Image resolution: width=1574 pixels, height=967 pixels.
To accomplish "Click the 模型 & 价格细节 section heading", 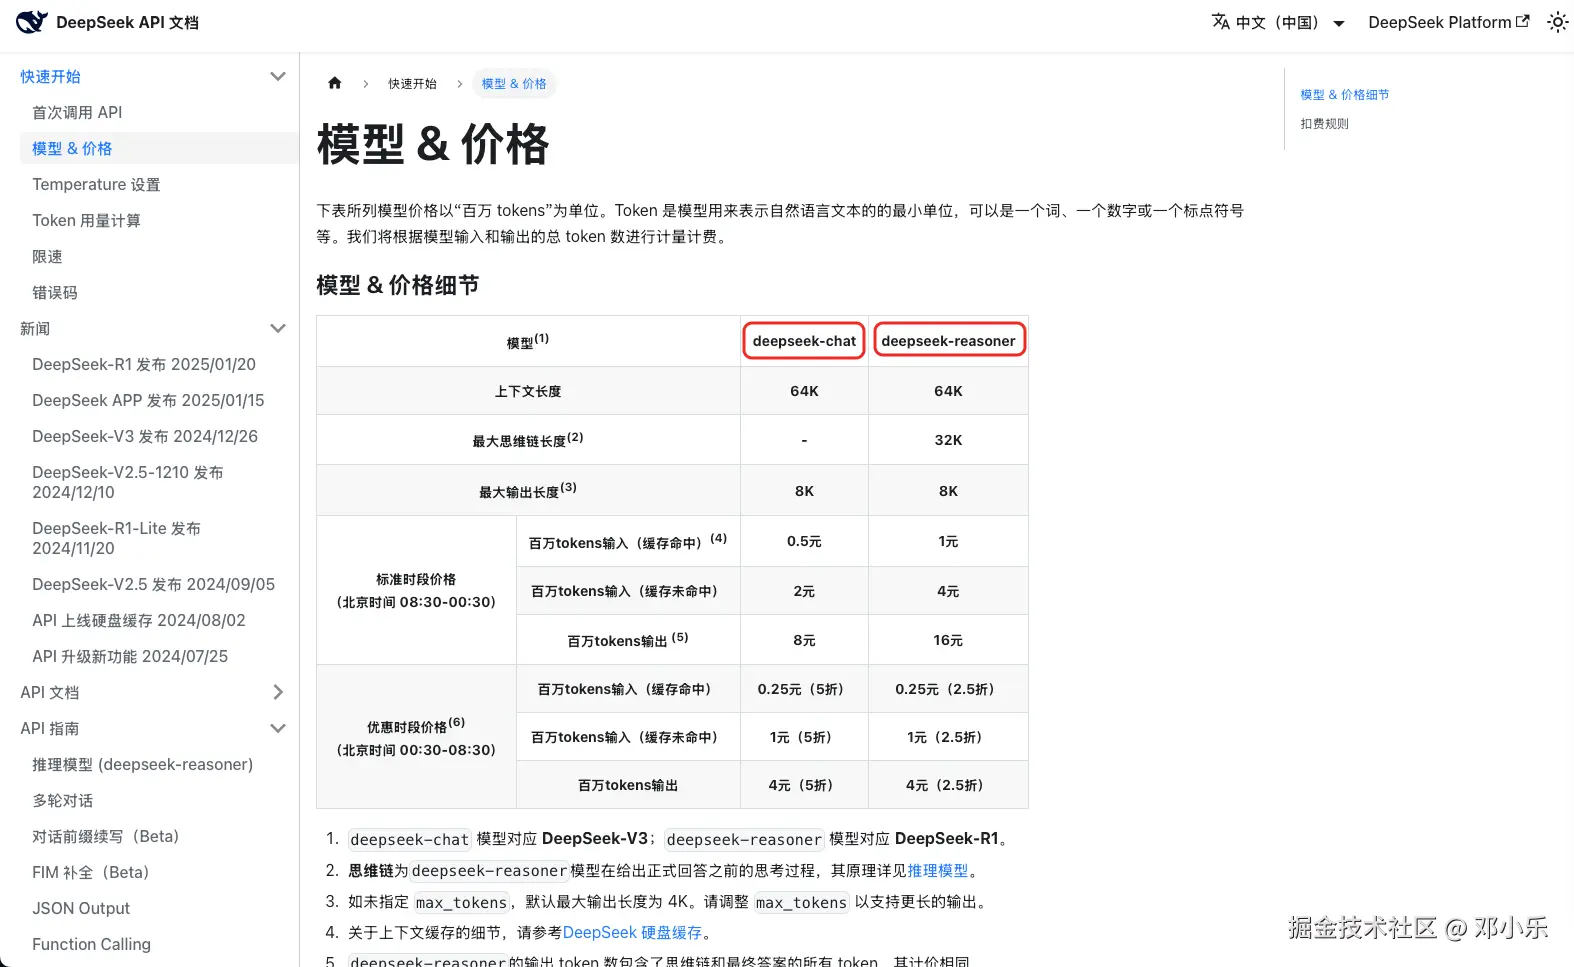I will [397, 285].
